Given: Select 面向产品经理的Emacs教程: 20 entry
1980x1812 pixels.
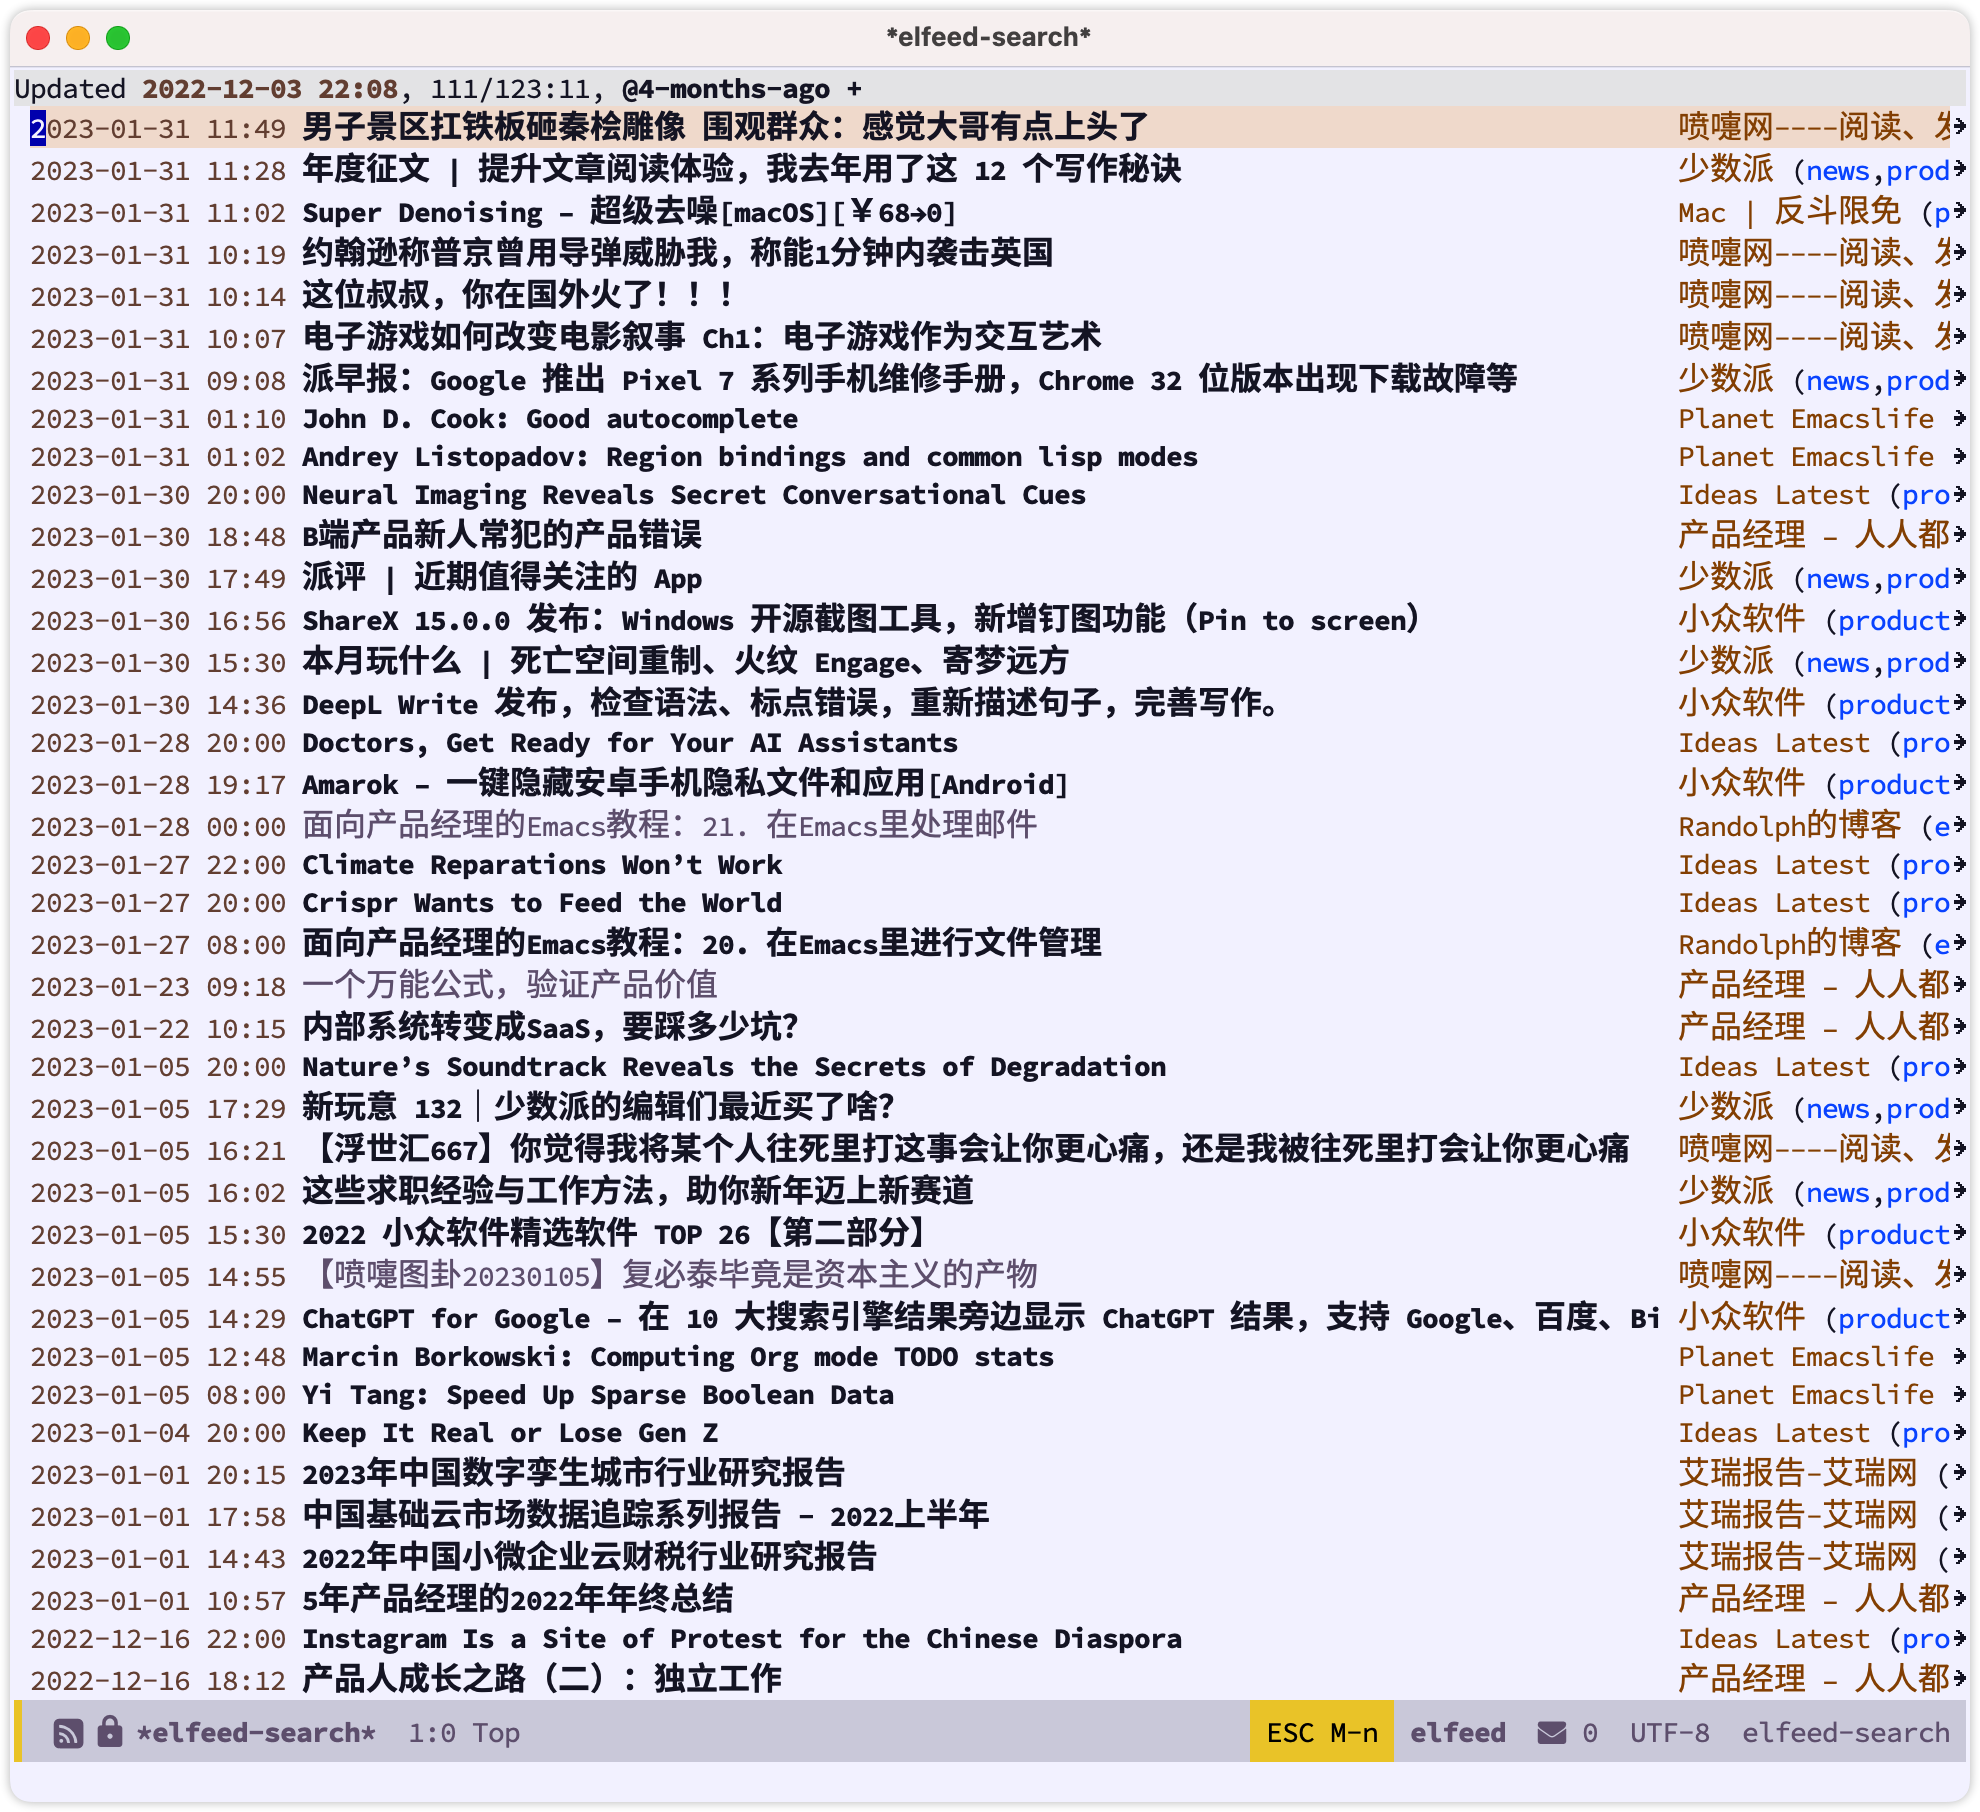Looking at the screenshot, I should click(702, 944).
